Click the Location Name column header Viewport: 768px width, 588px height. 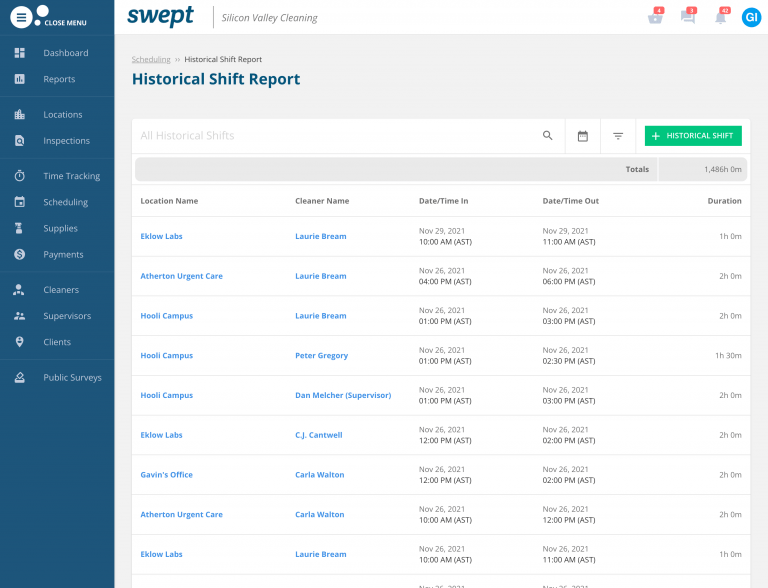(169, 201)
